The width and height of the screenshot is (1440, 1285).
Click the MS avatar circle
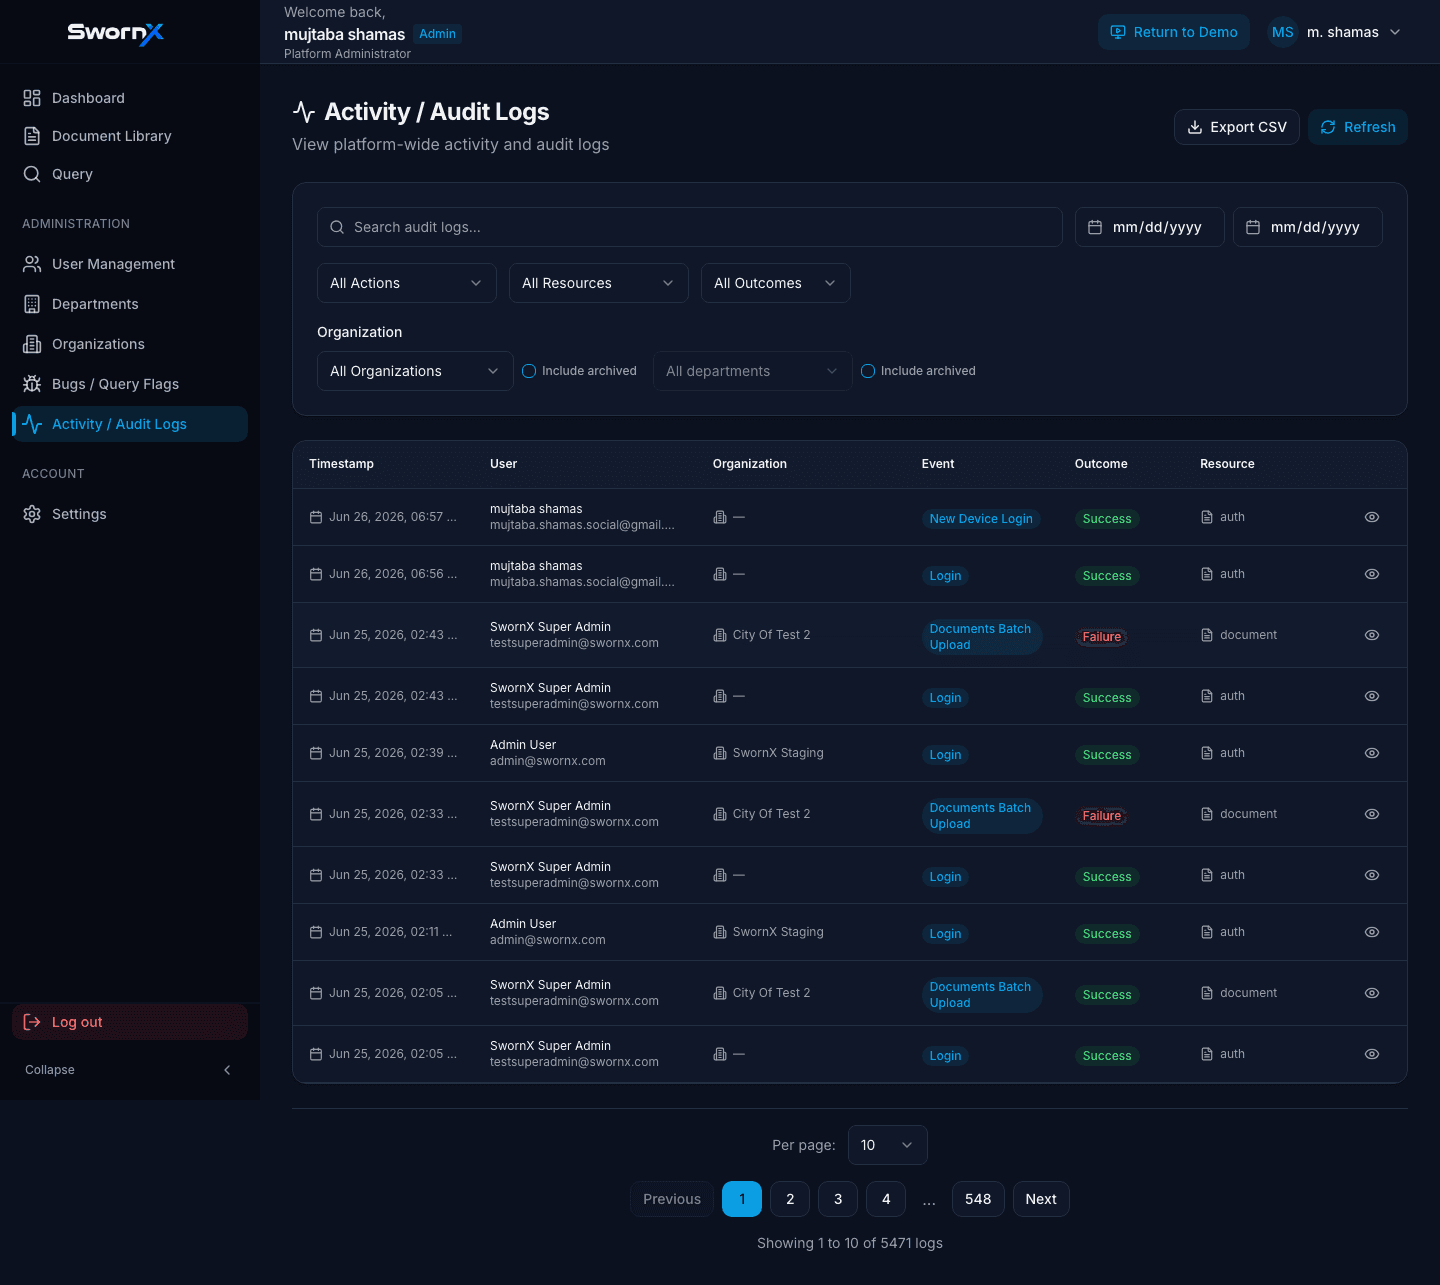(1283, 32)
